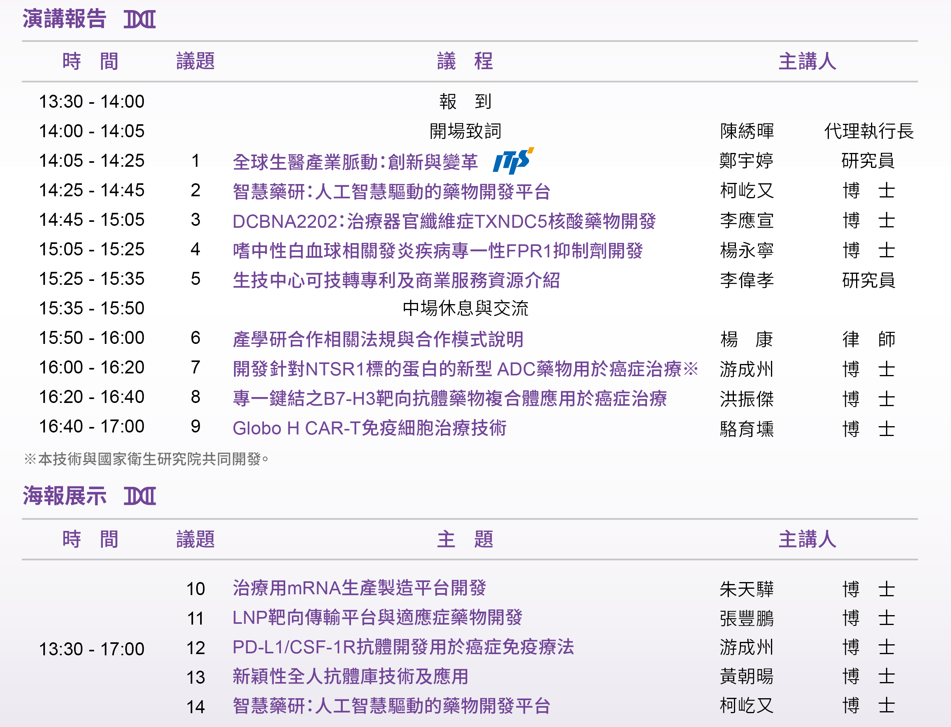The width and height of the screenshot is (951, 727).
Task: Click the title 代理執行長
Action: (869, 131)
